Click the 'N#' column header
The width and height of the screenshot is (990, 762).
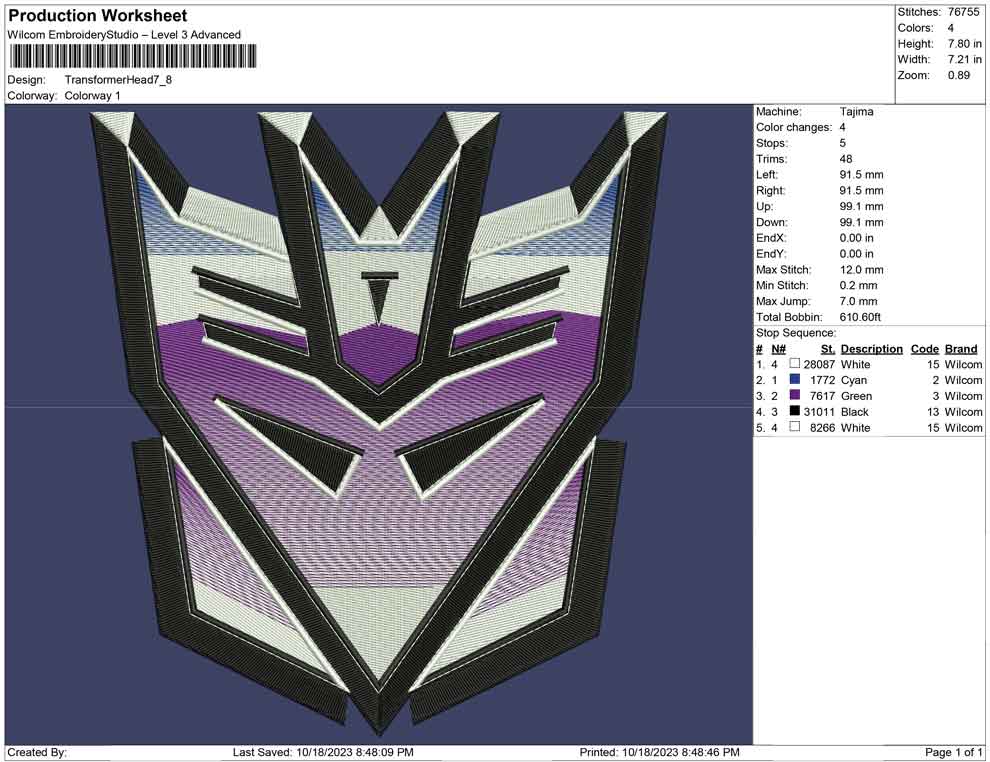(778, 349)
